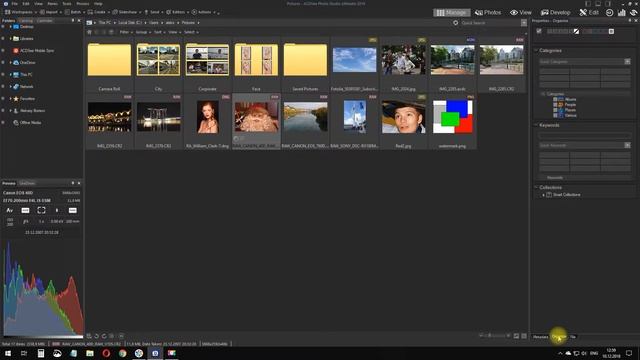Screen dimensions: 640x360
Task: Open the Create dropdown
Action: [x=99, y=12]
